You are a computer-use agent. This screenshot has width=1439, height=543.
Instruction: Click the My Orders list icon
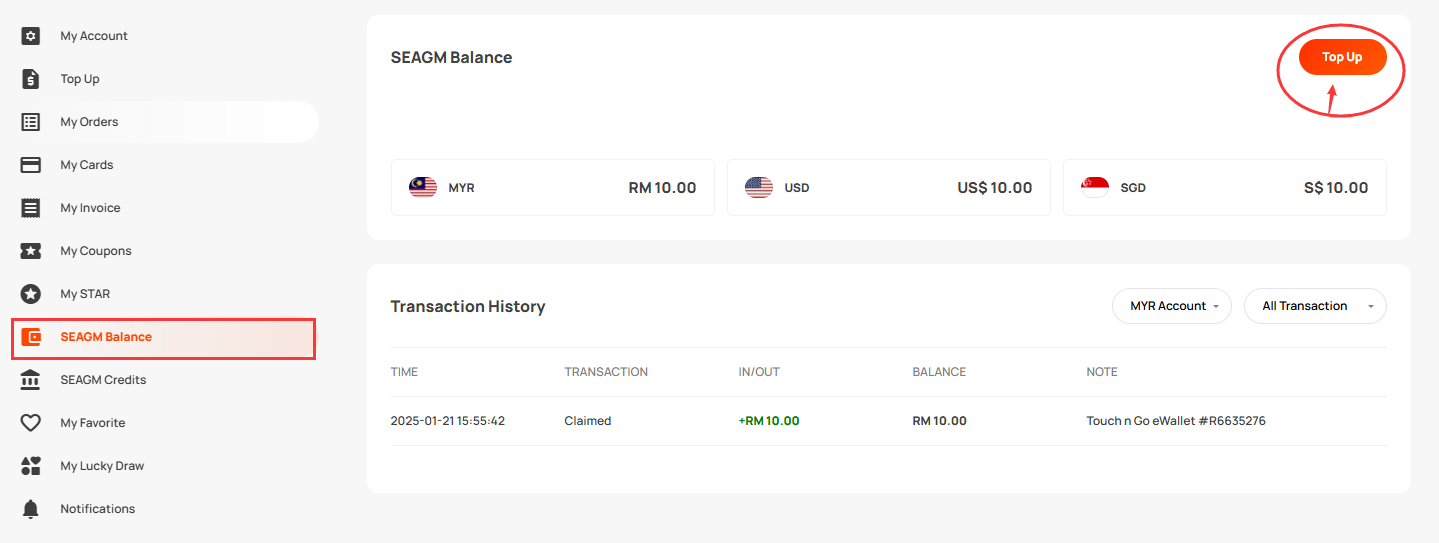click(31, 122)
